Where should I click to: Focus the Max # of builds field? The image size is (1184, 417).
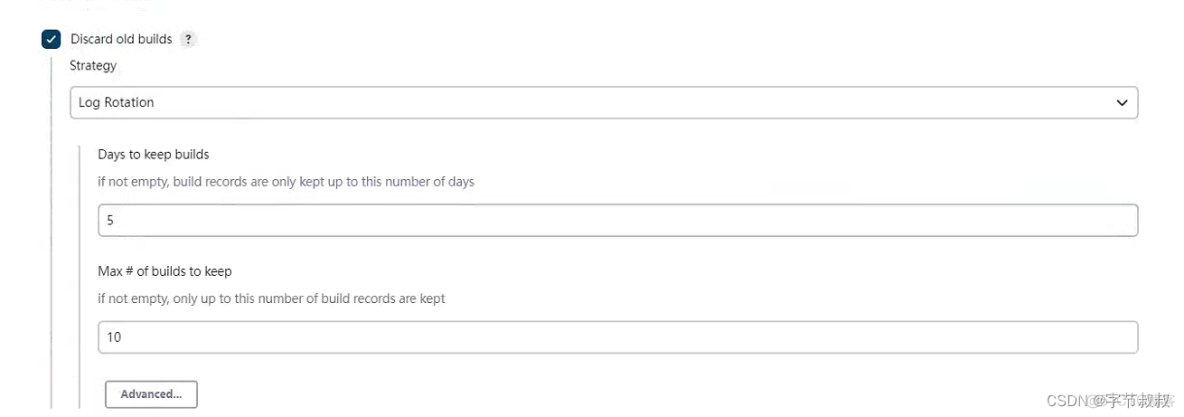[x=617, y=337]
